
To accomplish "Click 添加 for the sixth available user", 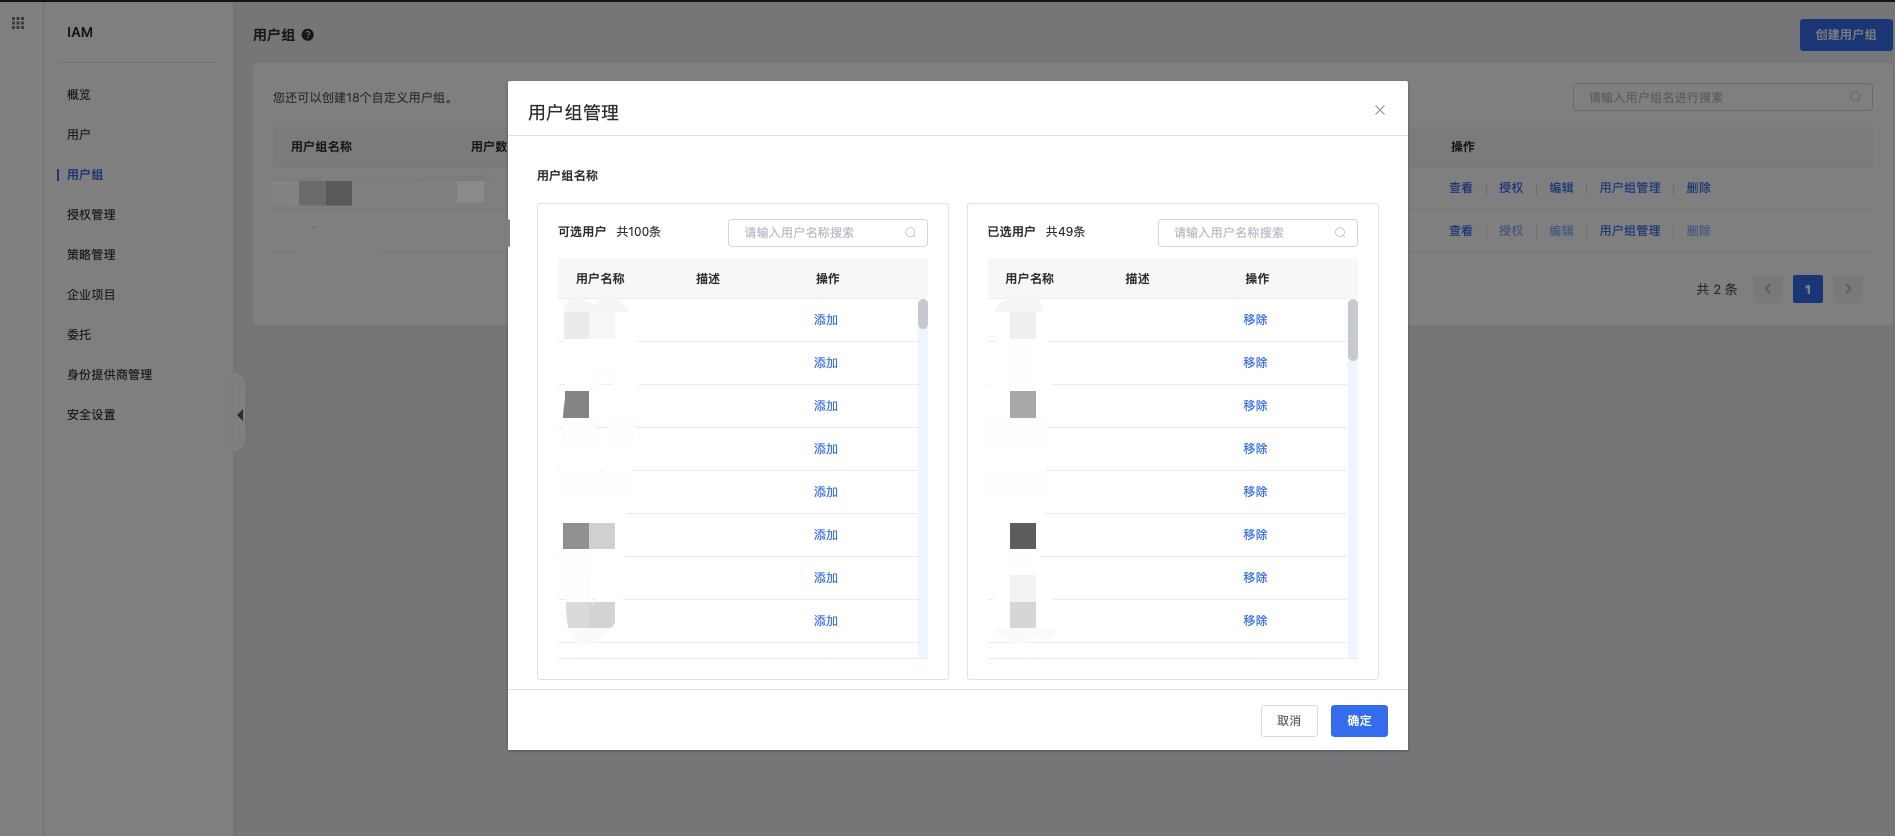I will [x=826, y=535].
